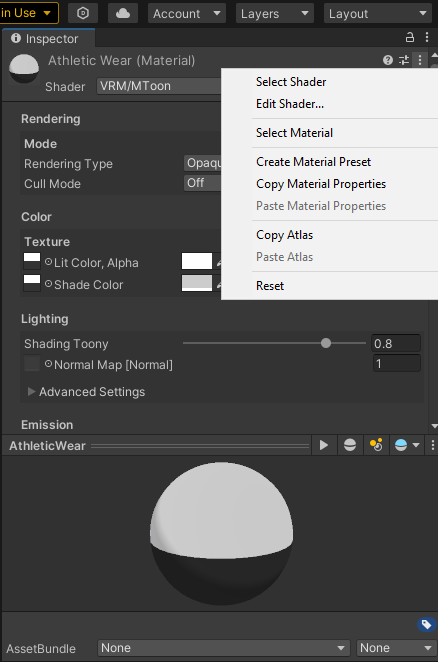The height and width of the screenshot is (662, 438).
Task: Click the Inspector scroll down arrow
Action: 434,426
